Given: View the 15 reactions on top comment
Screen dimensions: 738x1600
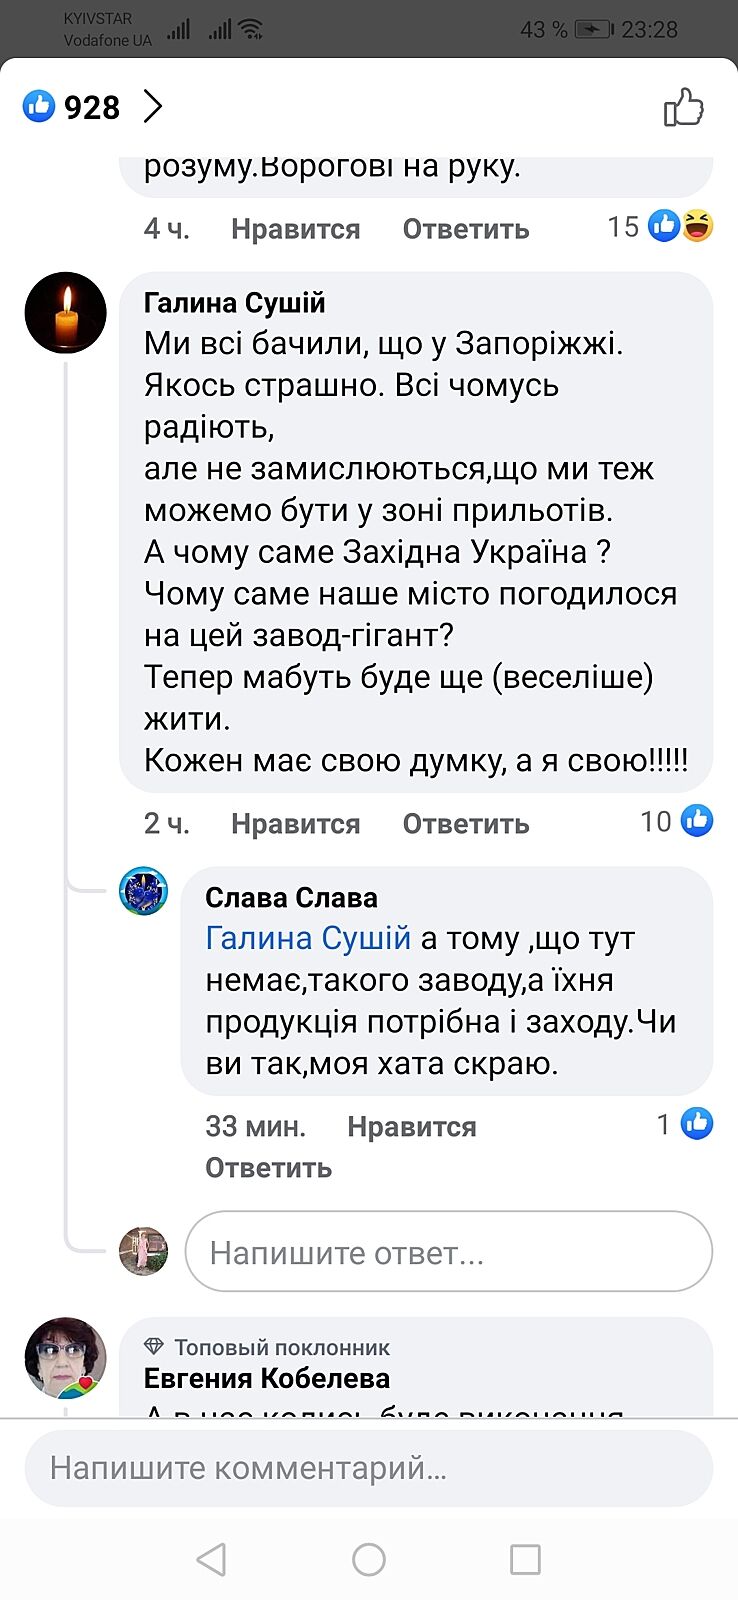Looking at the screenshot, I should [661, 227].
